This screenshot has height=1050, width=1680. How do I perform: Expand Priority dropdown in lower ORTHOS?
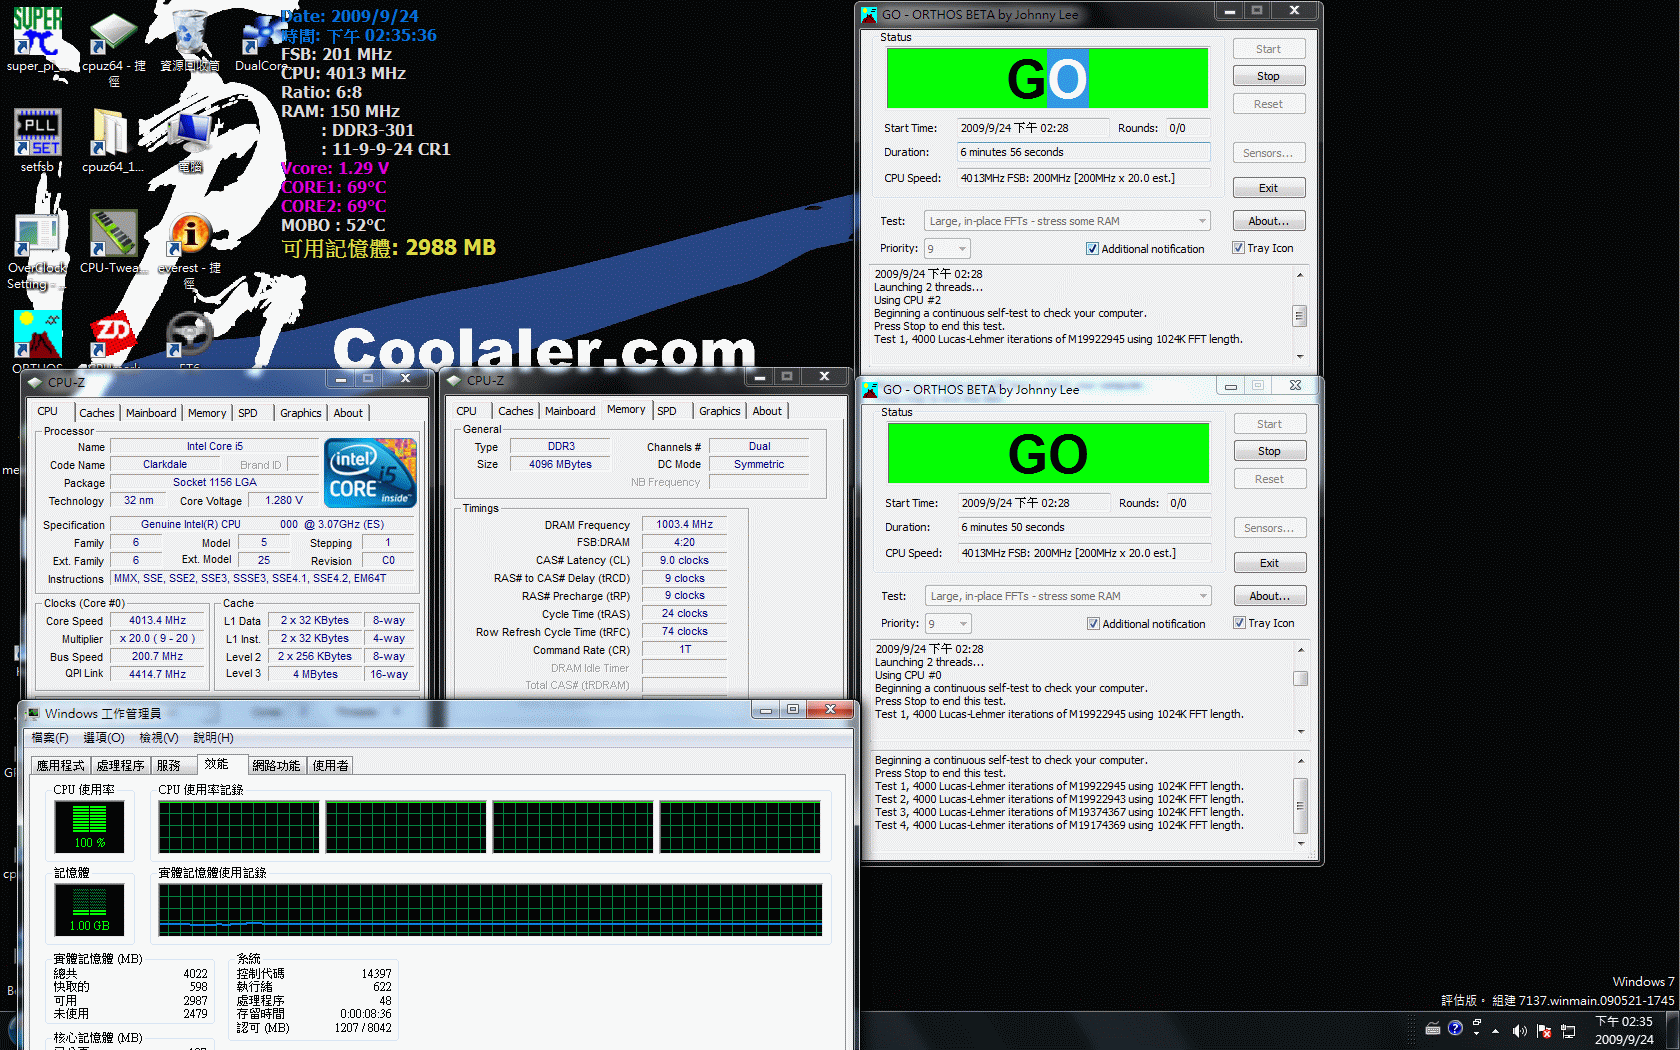(963, 624)
